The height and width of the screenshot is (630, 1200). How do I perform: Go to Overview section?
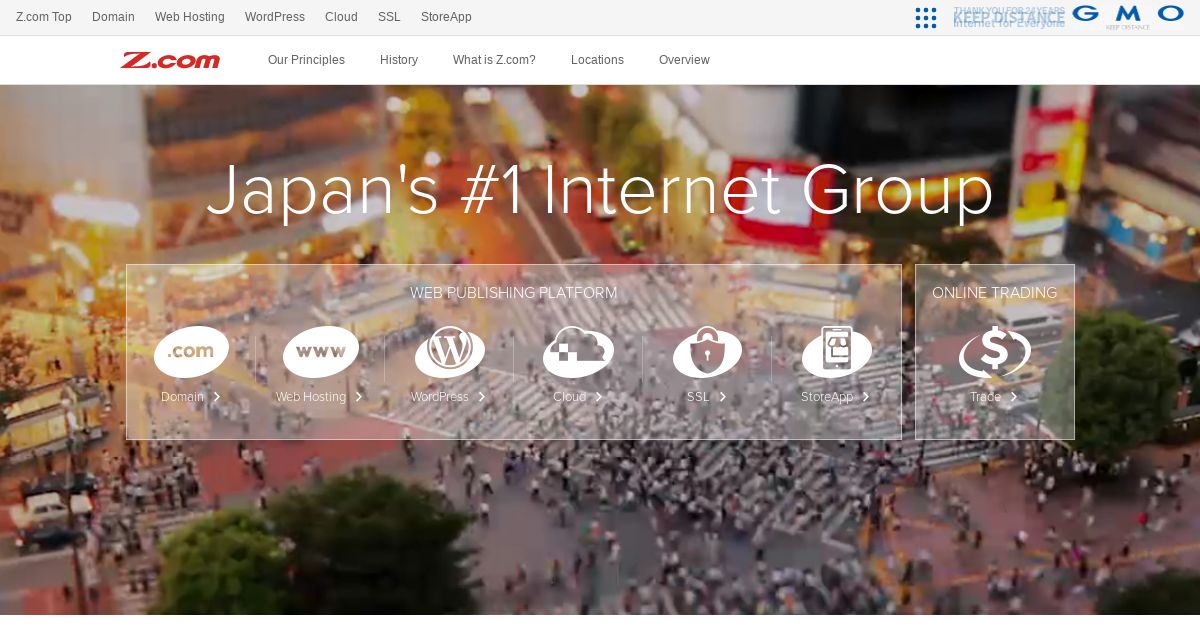tap(684, 60)
